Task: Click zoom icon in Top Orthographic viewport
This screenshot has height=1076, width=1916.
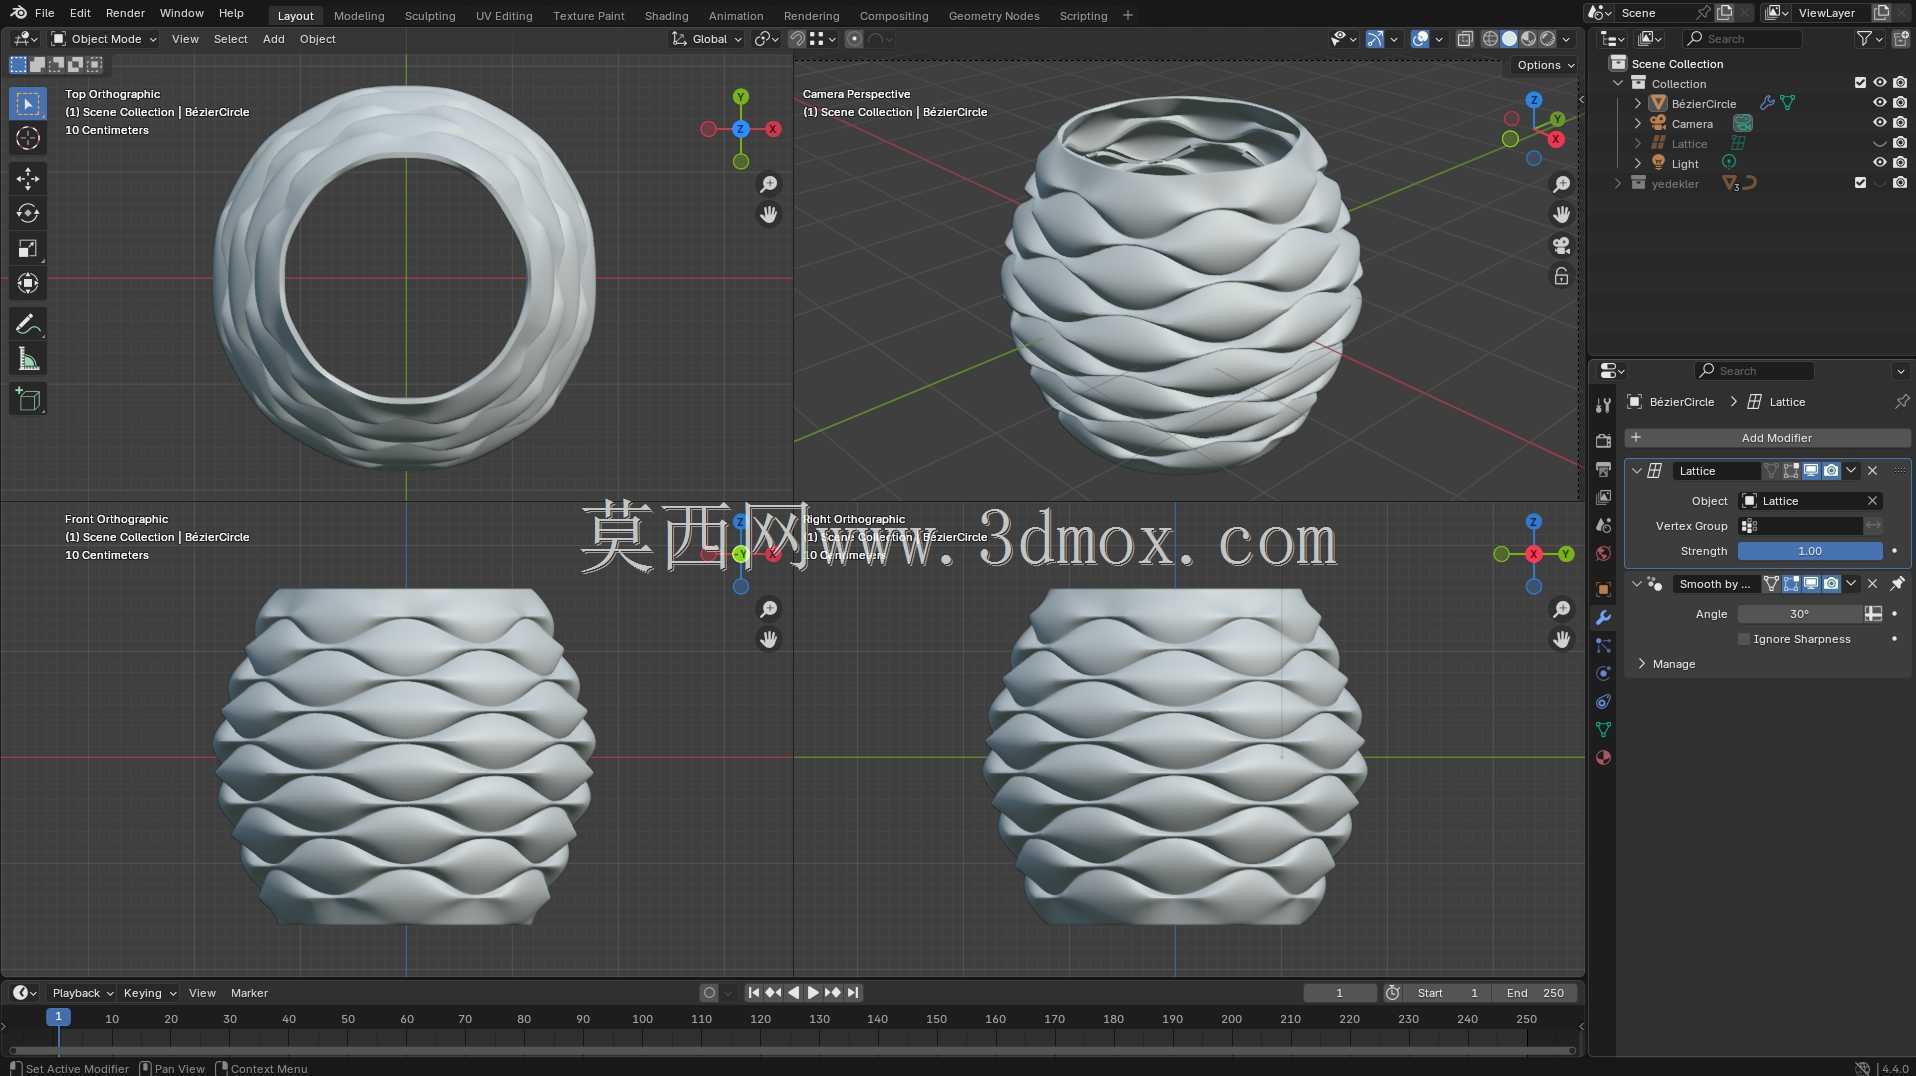Action: (768, 184)
